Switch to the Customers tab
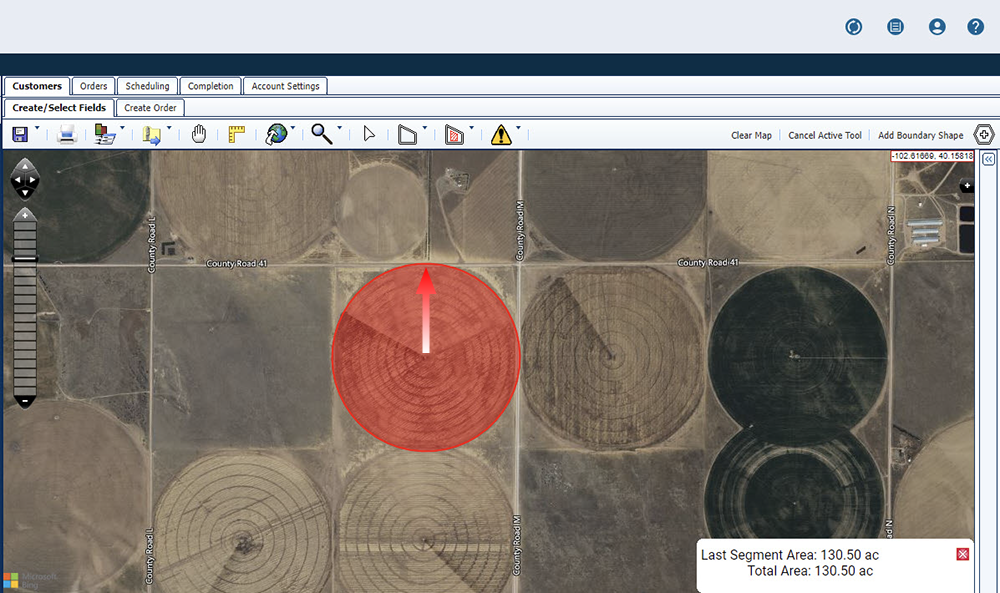 [37, 86]
